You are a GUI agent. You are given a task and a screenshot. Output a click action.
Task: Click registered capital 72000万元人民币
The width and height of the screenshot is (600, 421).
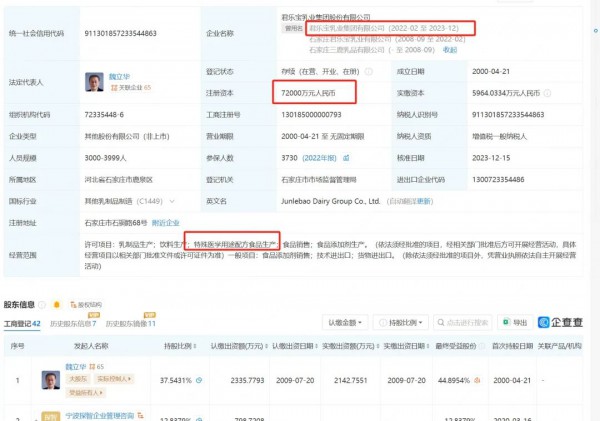click(308, 93)
